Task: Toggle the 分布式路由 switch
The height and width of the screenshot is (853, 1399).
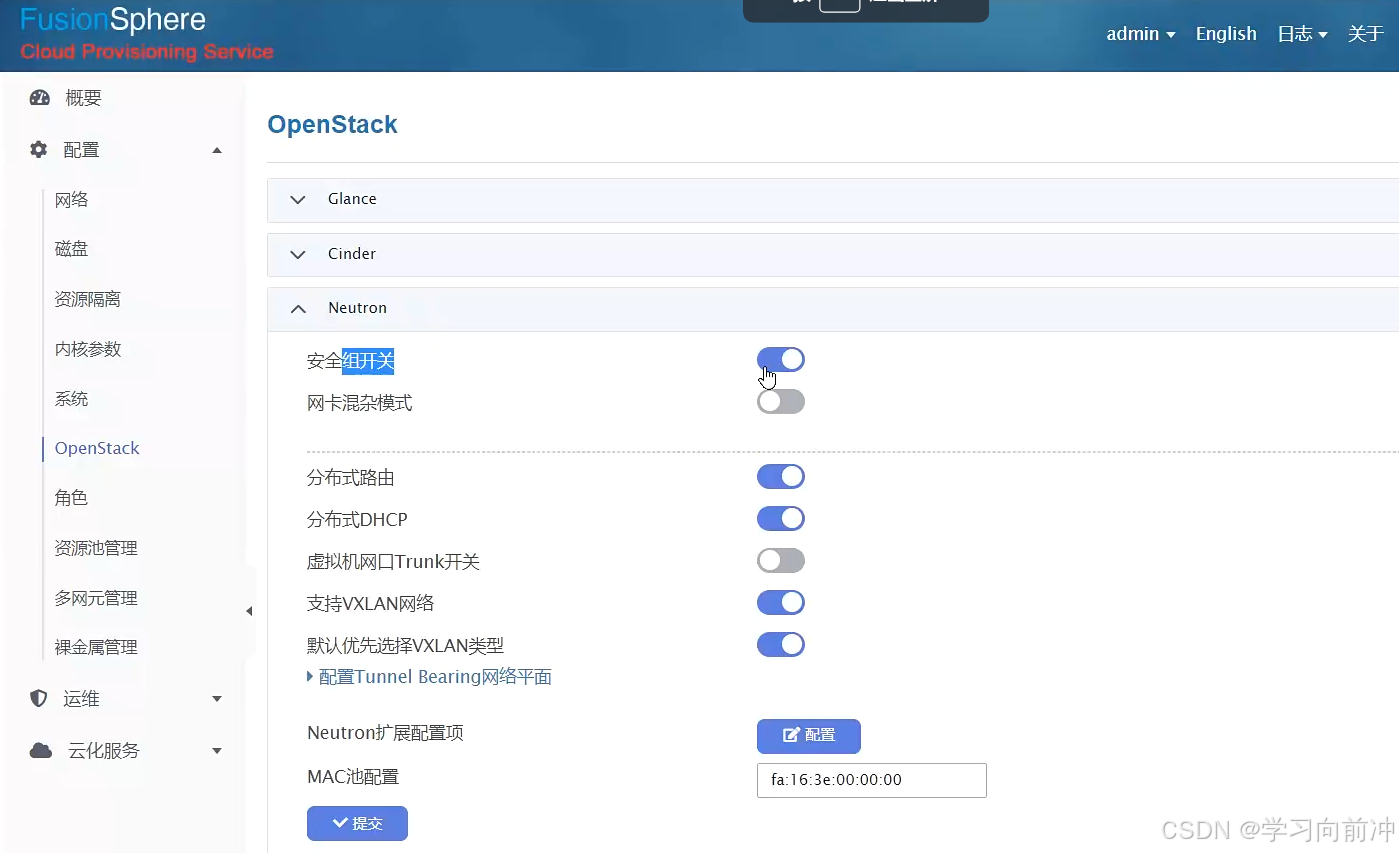Action: tap(781, 477)
